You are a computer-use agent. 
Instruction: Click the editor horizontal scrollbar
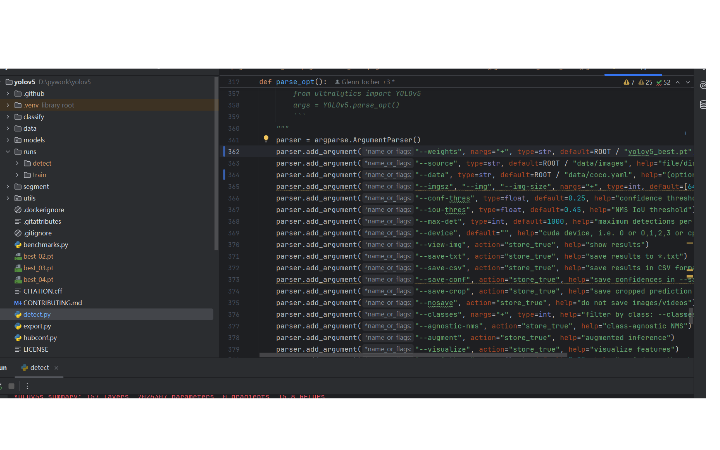(x=412, y=355)
